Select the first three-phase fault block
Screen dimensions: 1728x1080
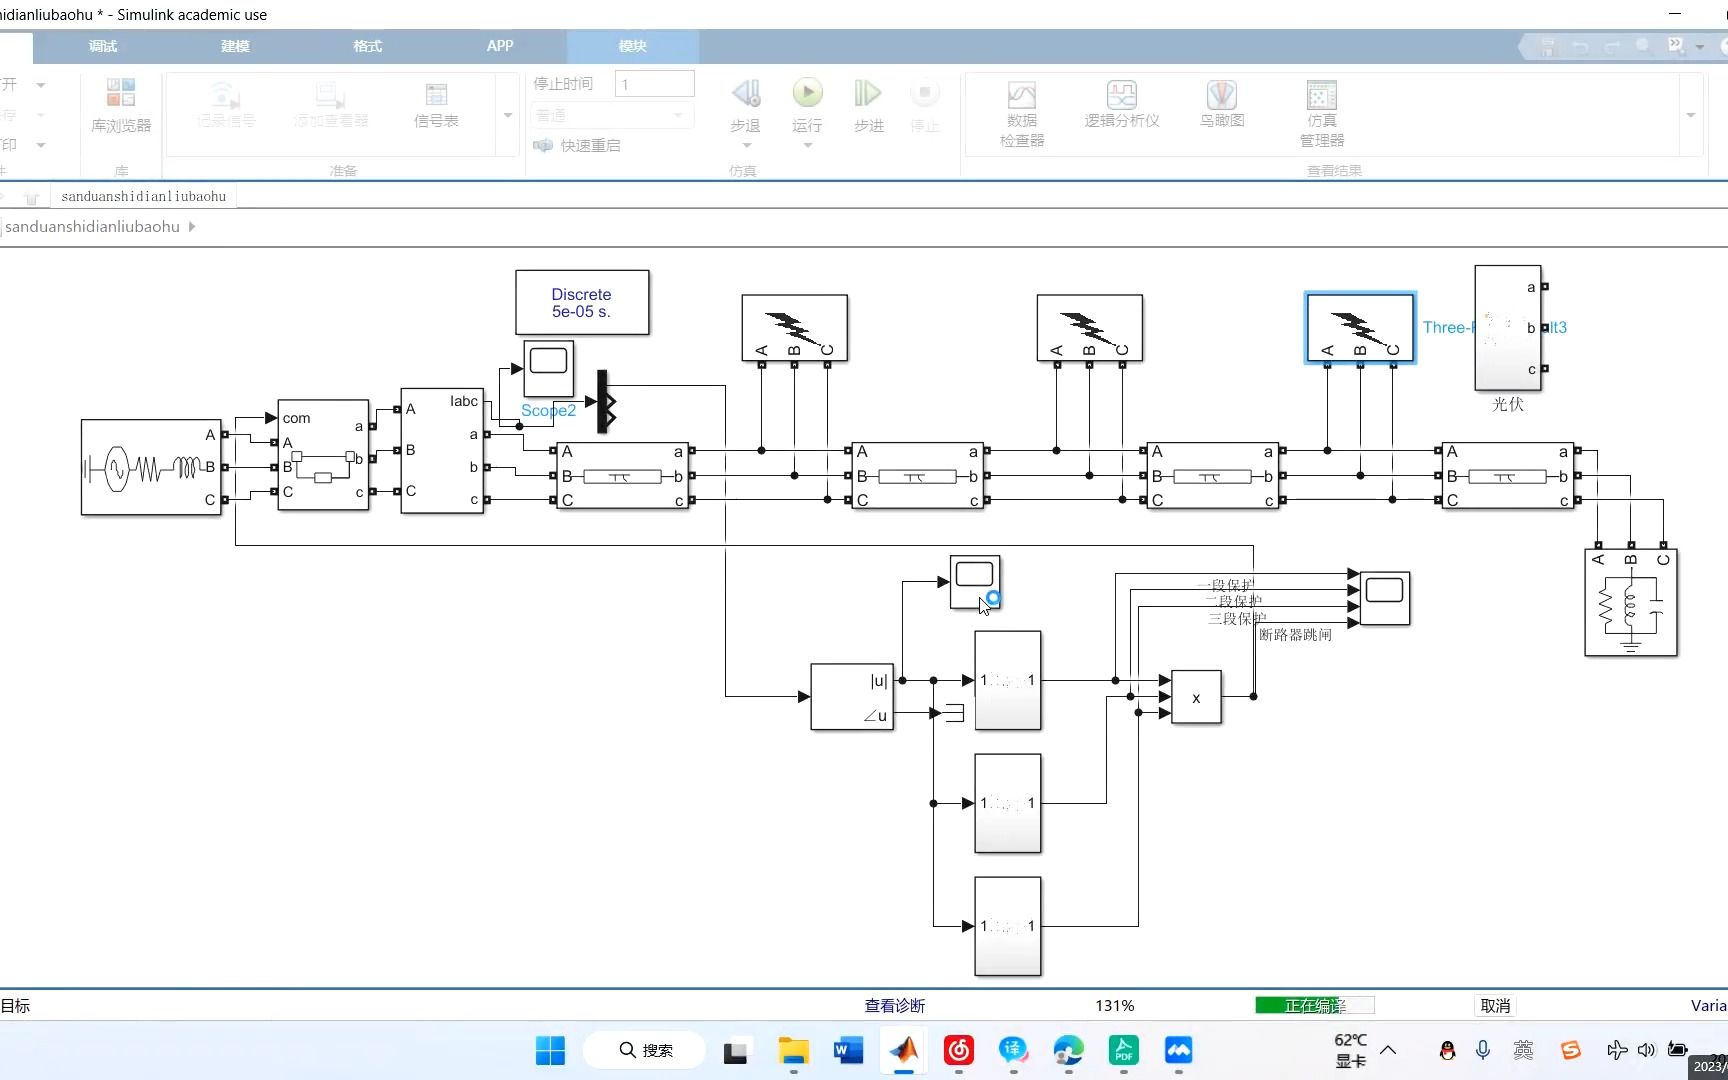pos(794,328)
